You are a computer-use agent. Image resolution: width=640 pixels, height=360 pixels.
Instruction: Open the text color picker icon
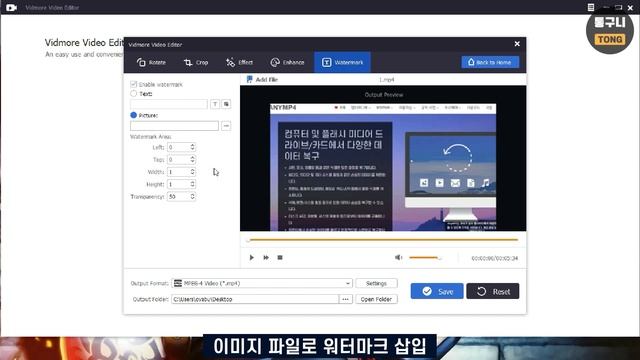[x=226, y=104]
